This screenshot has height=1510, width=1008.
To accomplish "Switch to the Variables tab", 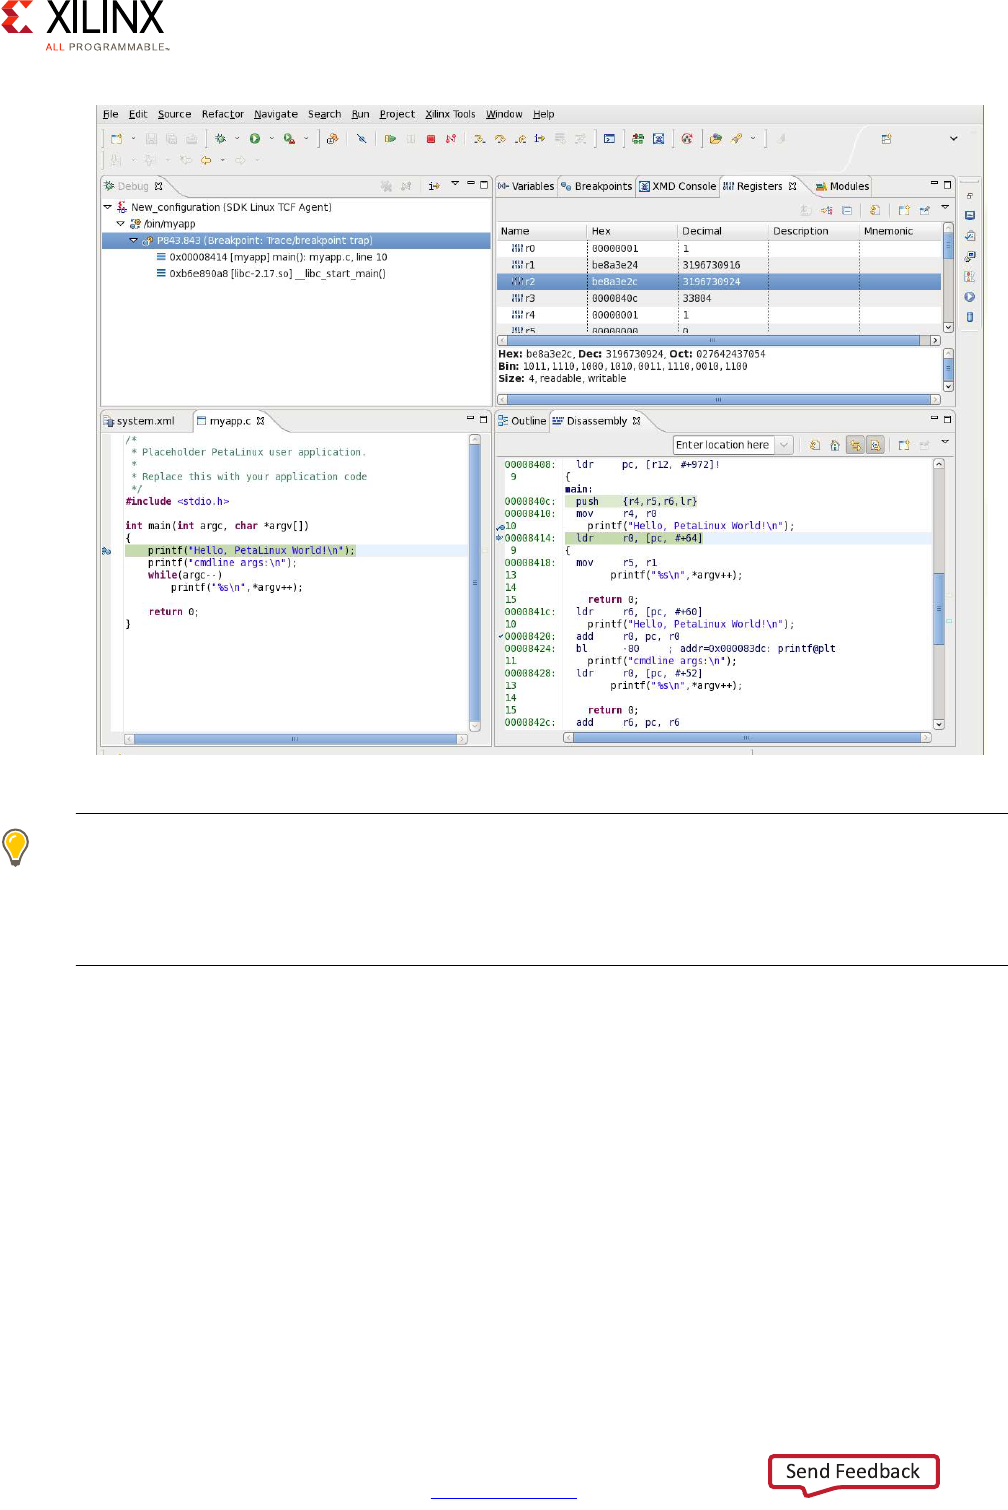I will [526, 186].
